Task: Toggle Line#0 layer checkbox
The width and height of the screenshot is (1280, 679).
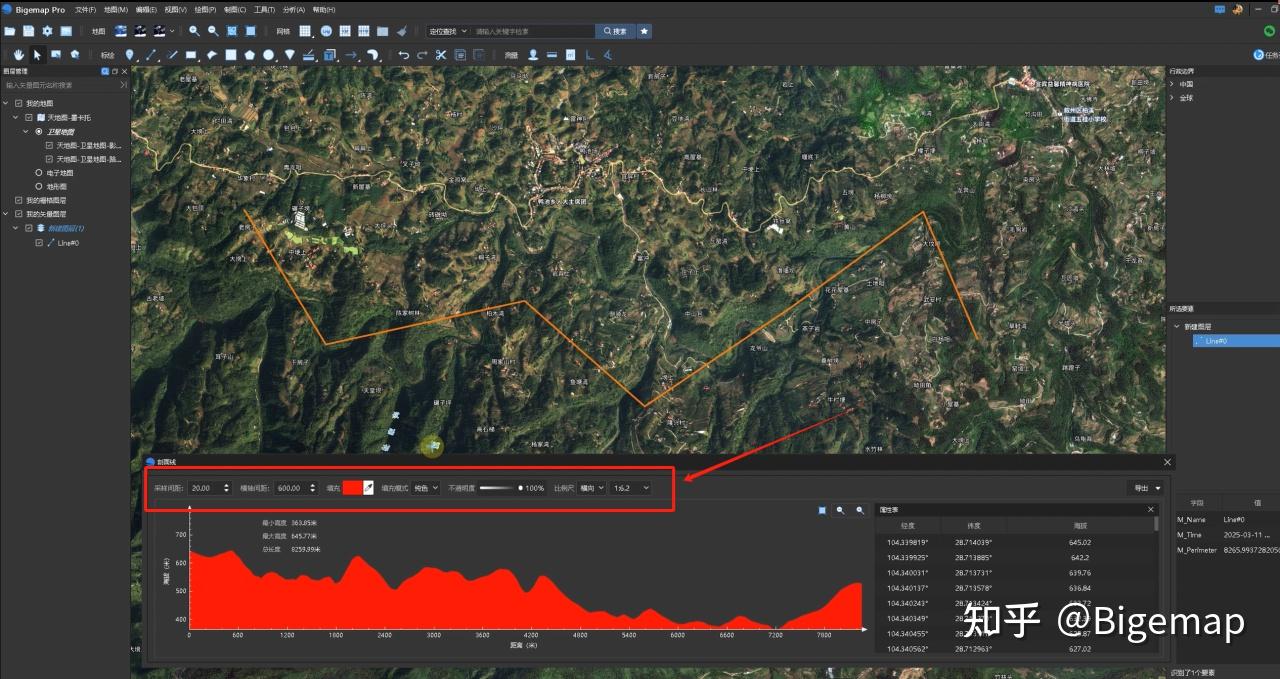Action: tap(39, 242)
